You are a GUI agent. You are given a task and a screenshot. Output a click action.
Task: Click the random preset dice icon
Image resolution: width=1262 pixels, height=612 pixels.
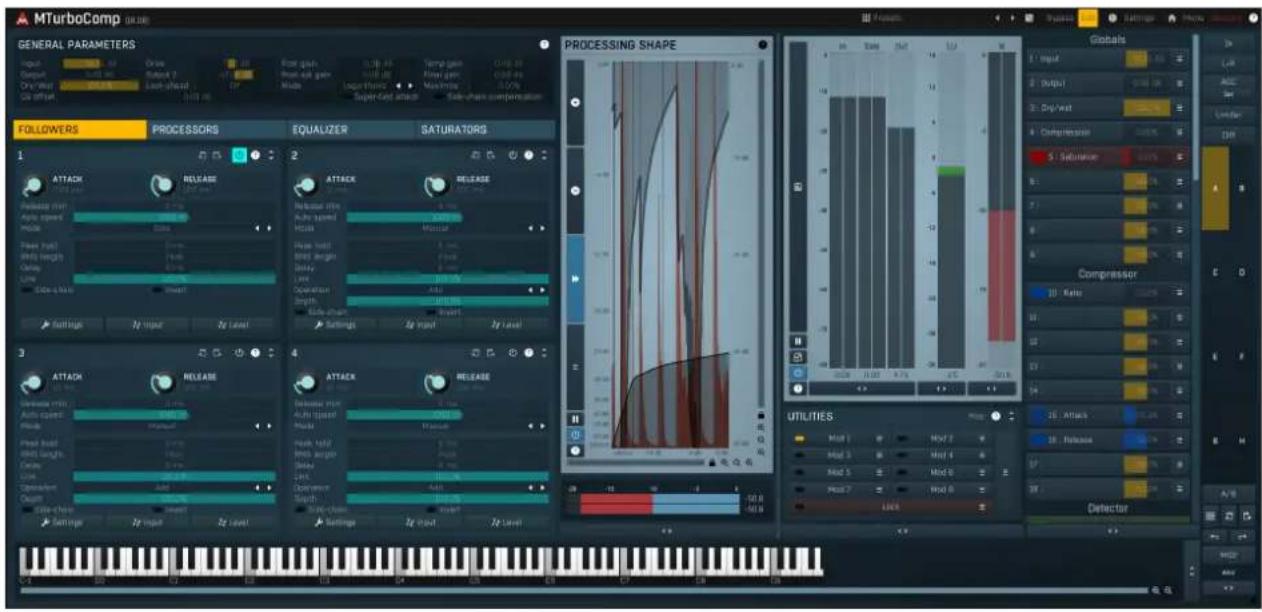(1030, 19)
